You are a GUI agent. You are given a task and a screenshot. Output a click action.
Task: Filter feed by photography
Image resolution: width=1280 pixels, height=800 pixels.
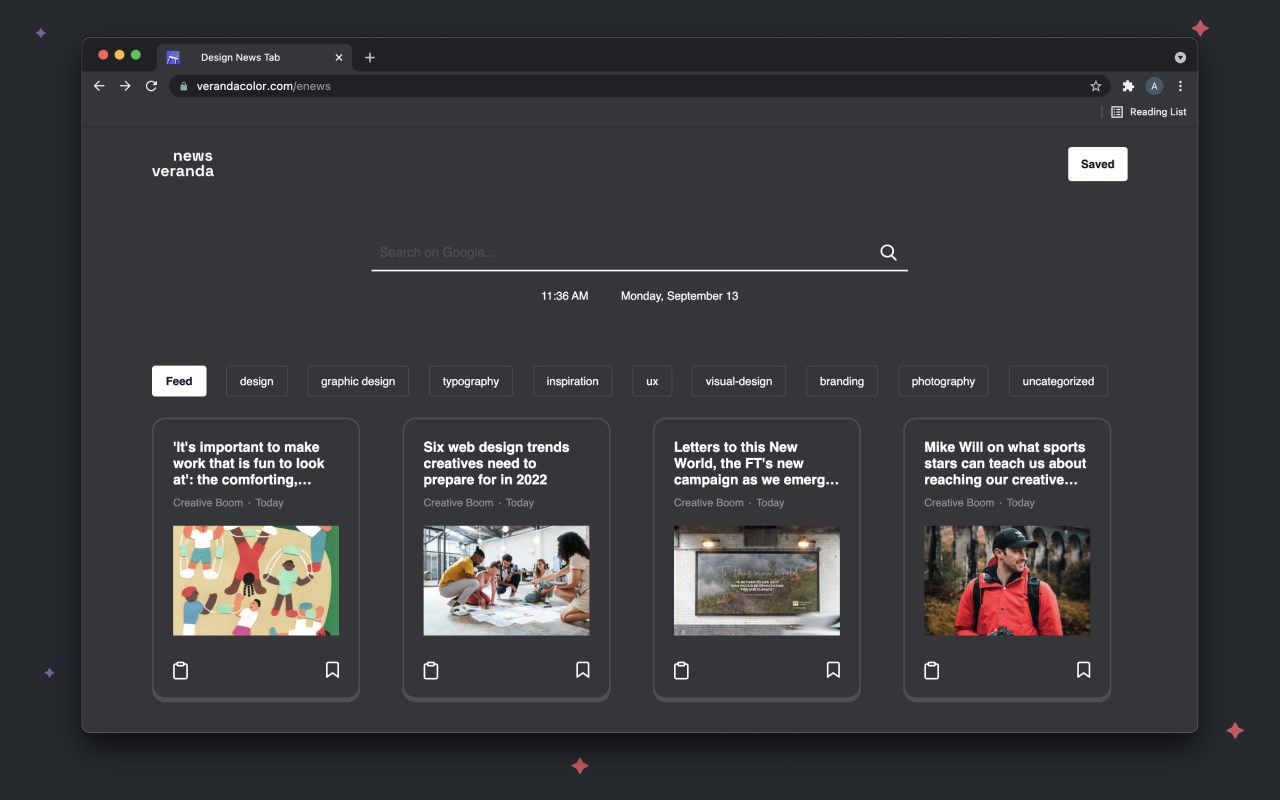943,381
